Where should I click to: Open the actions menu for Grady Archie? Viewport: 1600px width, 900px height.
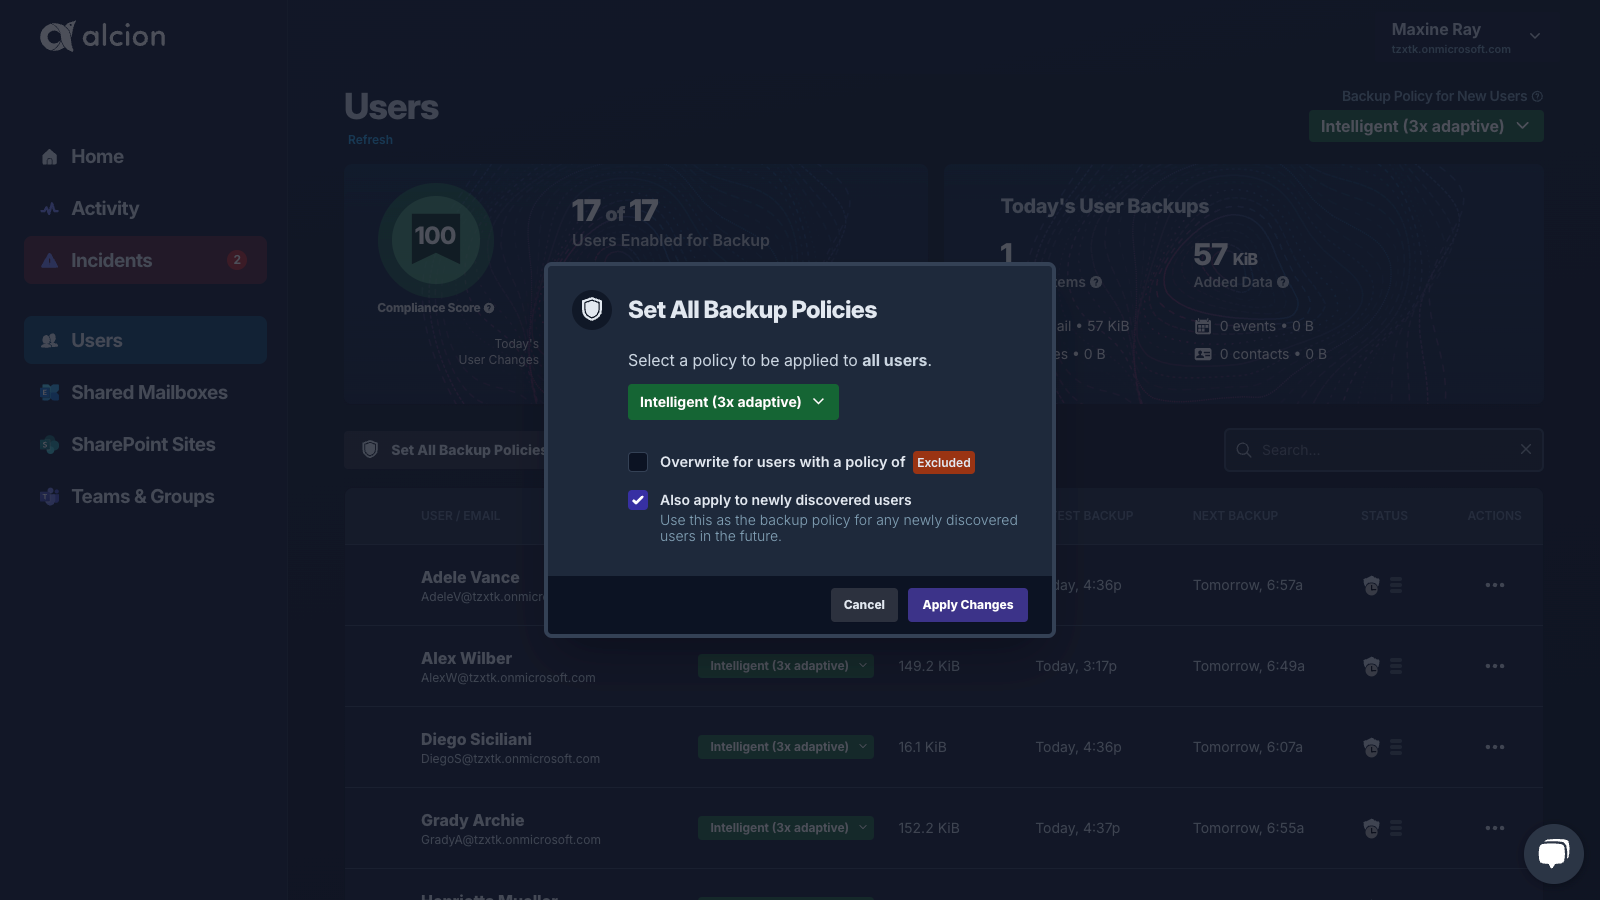[x=1495, y=828]
